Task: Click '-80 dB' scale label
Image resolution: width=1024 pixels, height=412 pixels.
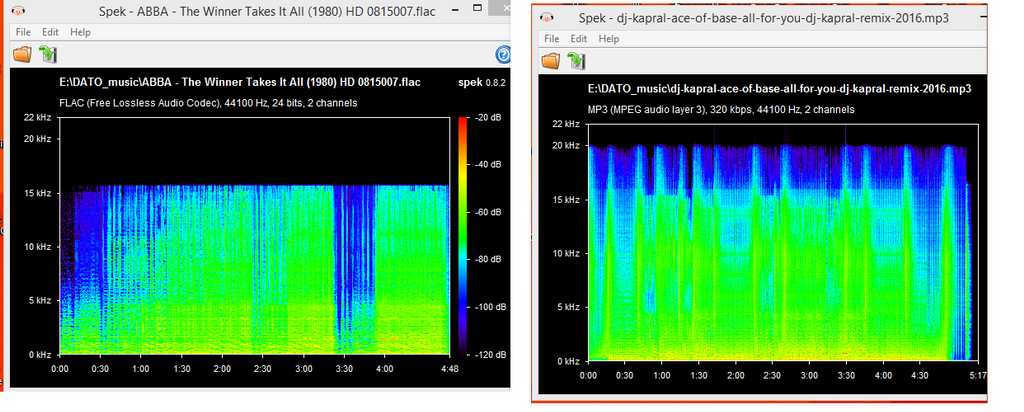Action: click(x=489, y=260)
